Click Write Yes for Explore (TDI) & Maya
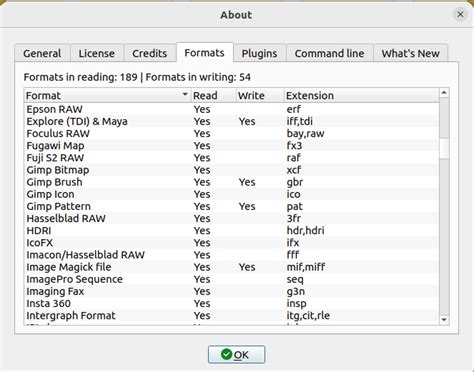Viewport: 474px width, 372px height. click(247, 121)
